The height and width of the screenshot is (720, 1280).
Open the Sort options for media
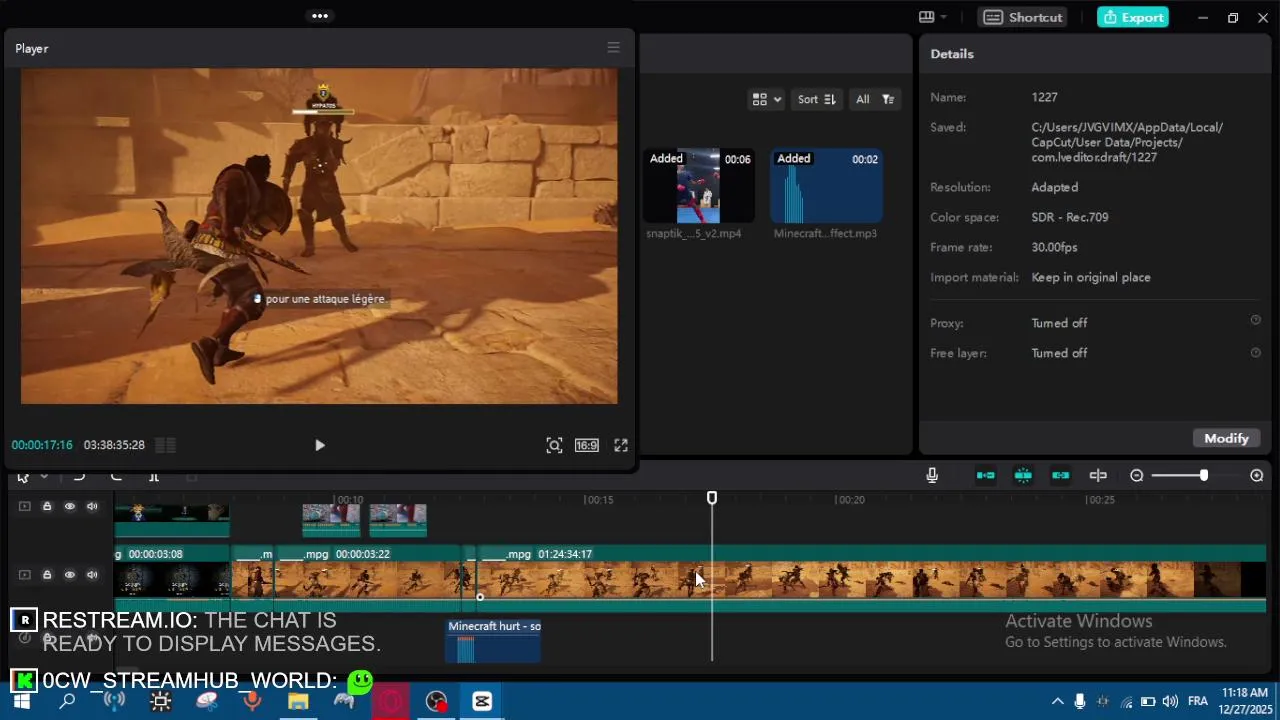[x=816, y=99]
